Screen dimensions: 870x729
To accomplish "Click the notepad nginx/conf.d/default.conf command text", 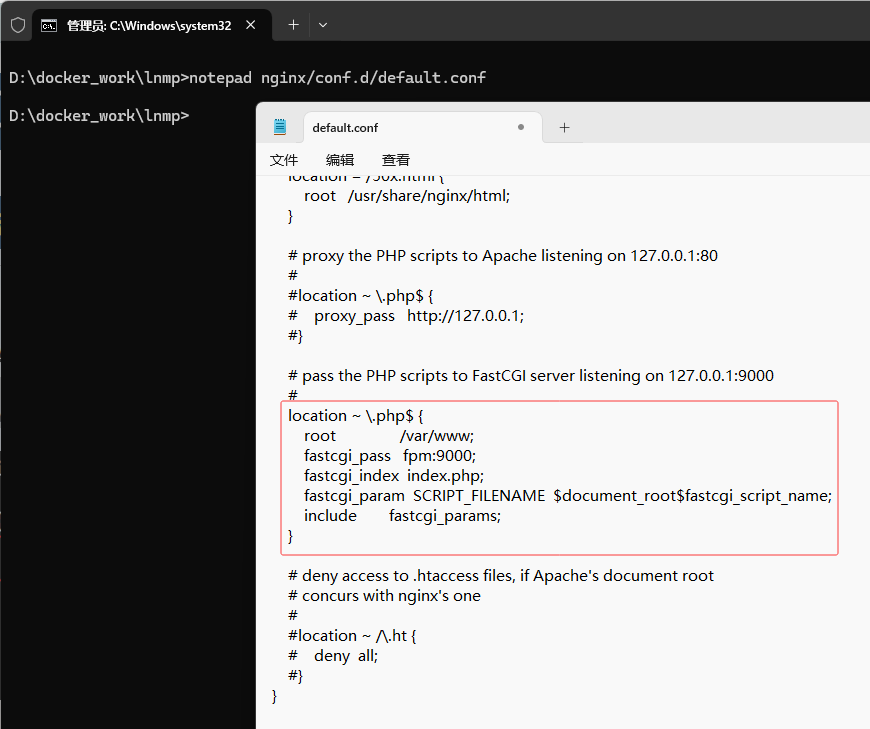I will pyautogui.click(x=337, y=78).
